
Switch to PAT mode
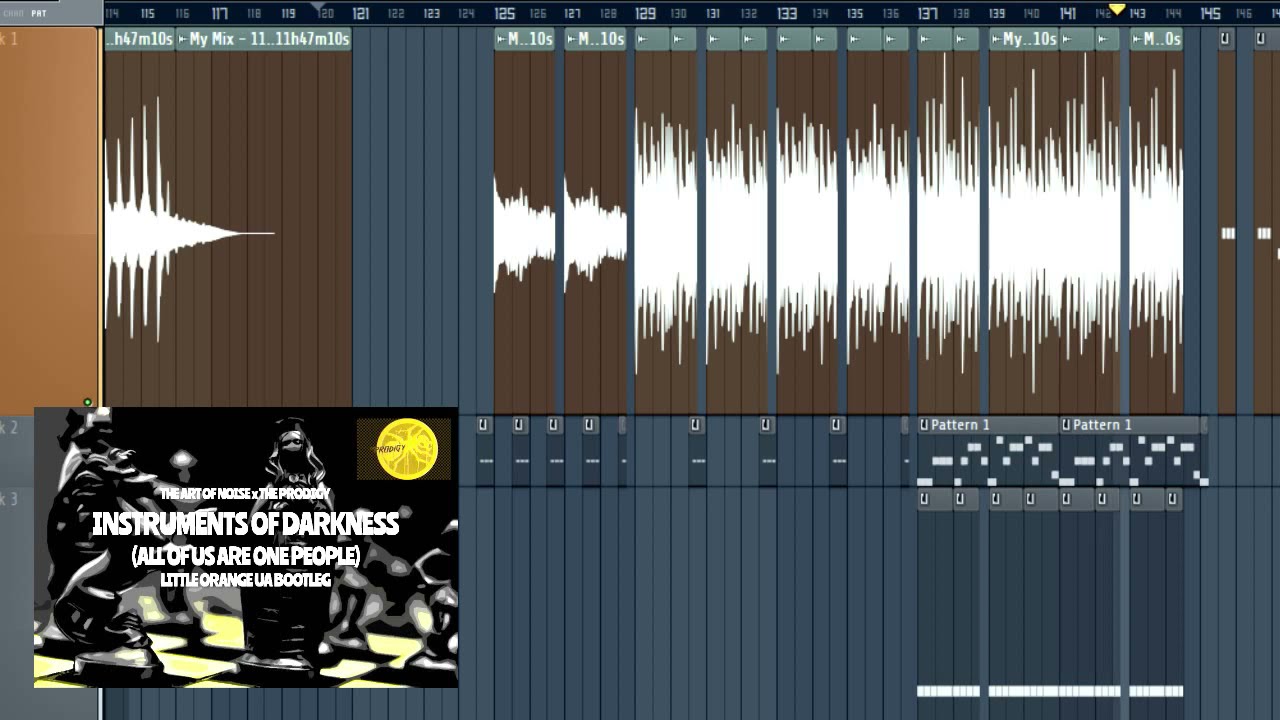tap(38, 13)
